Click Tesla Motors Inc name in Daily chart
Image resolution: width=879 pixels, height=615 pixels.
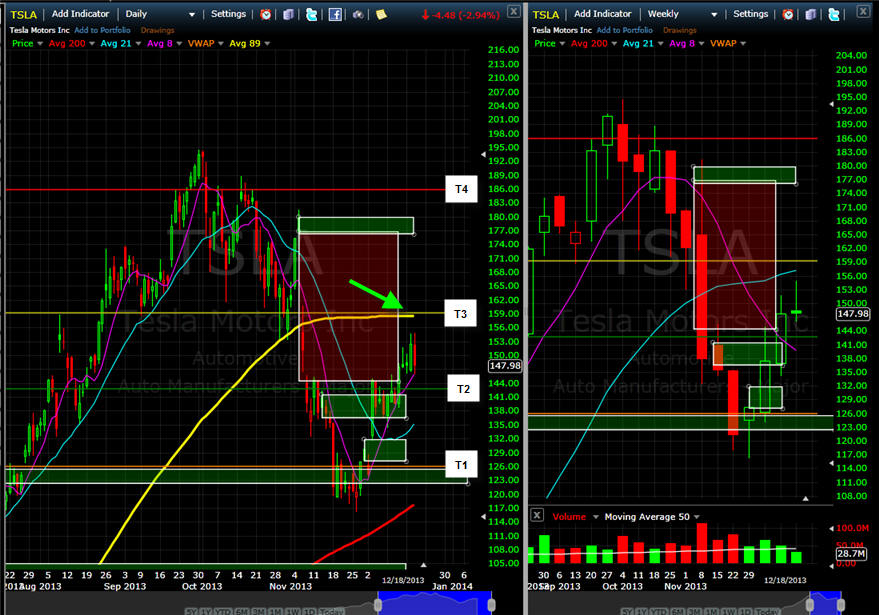coord(39,30)
